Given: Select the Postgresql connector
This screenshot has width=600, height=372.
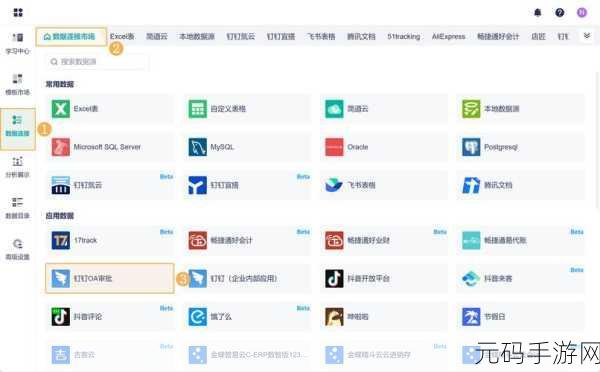Looking at the screenshot, I should [x=520, y=147].
